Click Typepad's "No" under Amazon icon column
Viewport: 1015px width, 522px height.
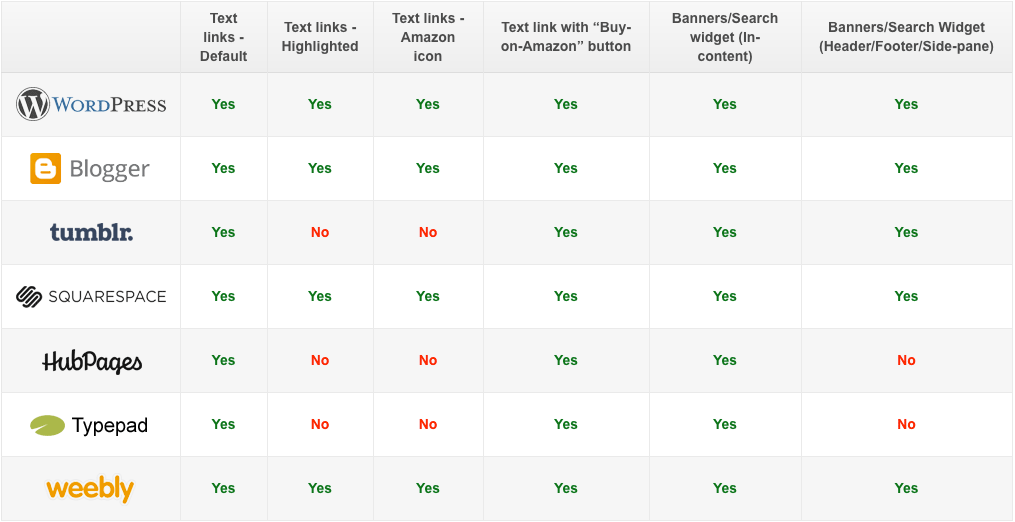pyautogui.click(x=428, y=424)
